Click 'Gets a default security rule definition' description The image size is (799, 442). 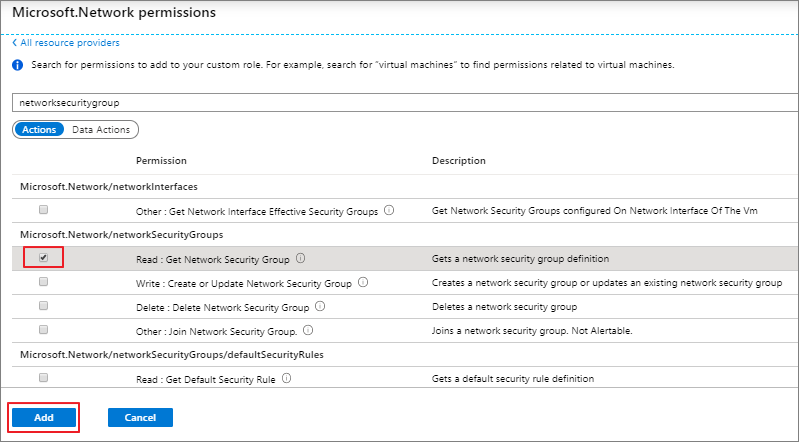(513, 379)
